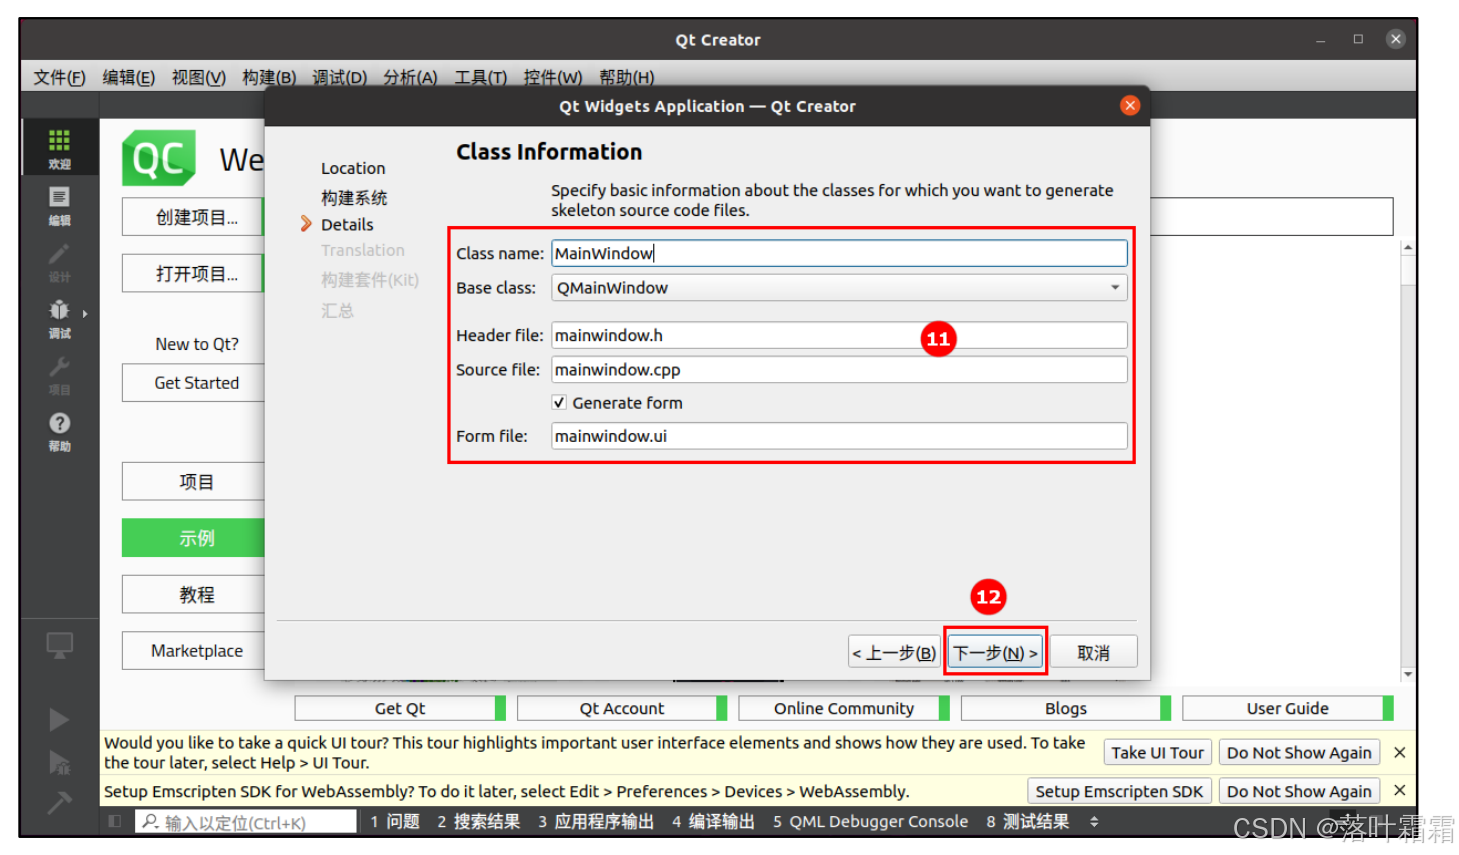Open the 构建(B) menu
Image resolution: width=1459 pixels, height=855 pixels.
tap(269, 77)
